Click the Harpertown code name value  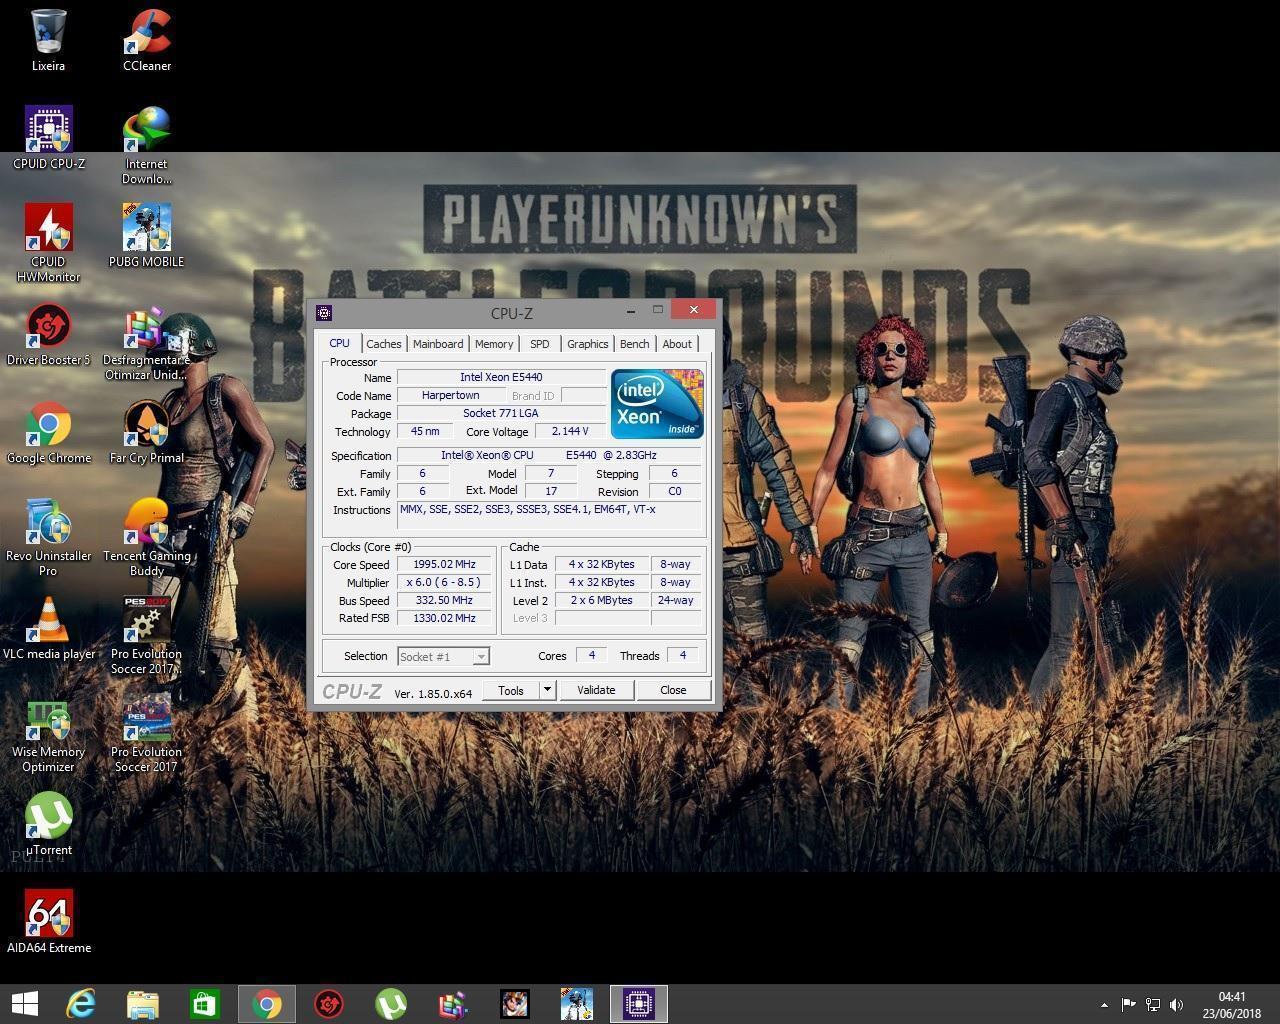(450, 395)
